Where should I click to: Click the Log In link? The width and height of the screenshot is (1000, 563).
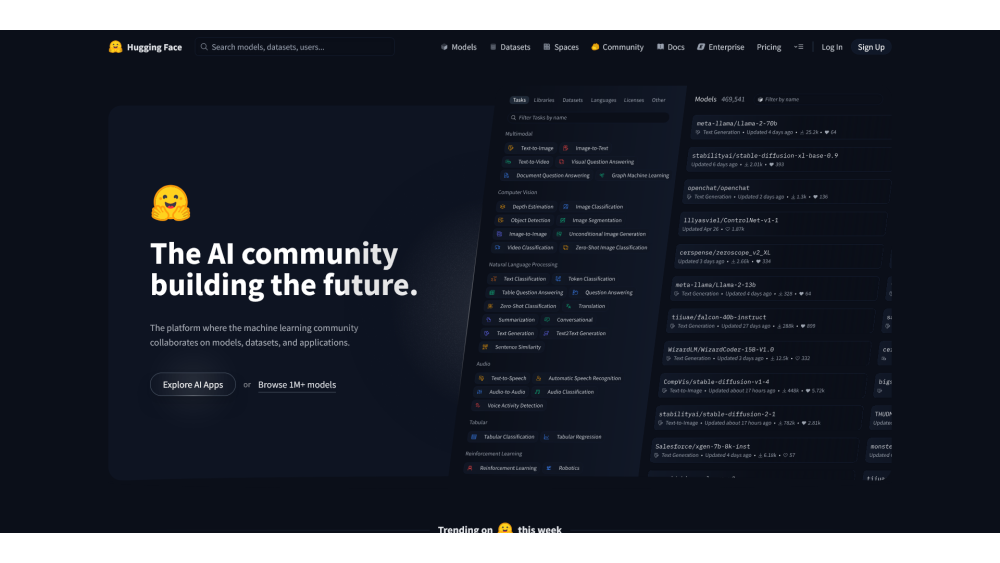[832, 47]
